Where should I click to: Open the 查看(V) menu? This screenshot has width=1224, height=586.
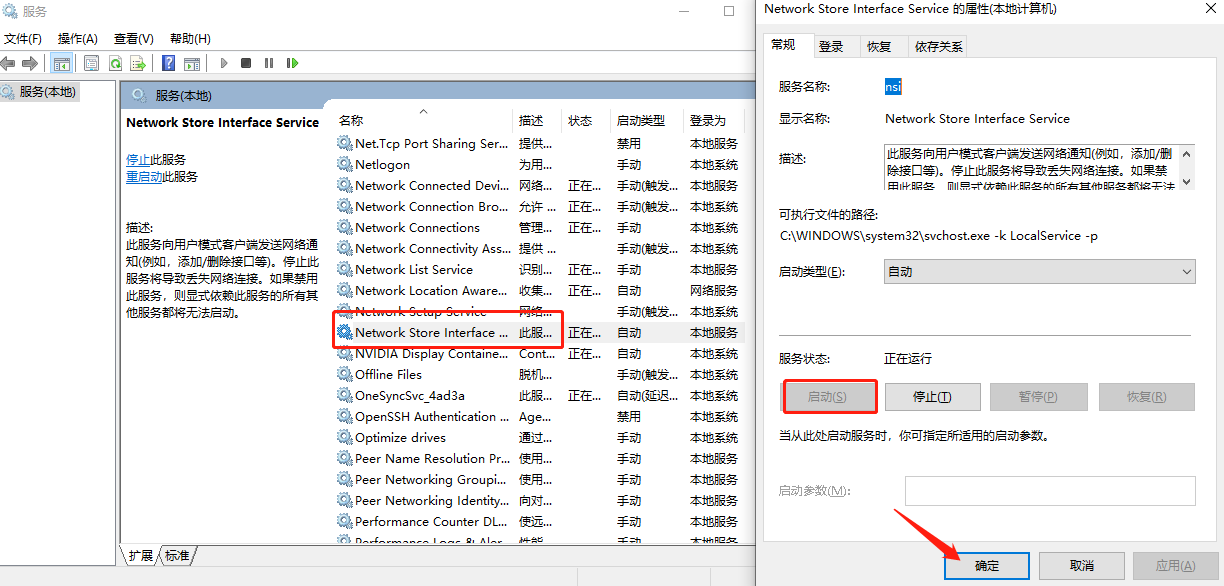pyautogui.click(x=133, y=38)
